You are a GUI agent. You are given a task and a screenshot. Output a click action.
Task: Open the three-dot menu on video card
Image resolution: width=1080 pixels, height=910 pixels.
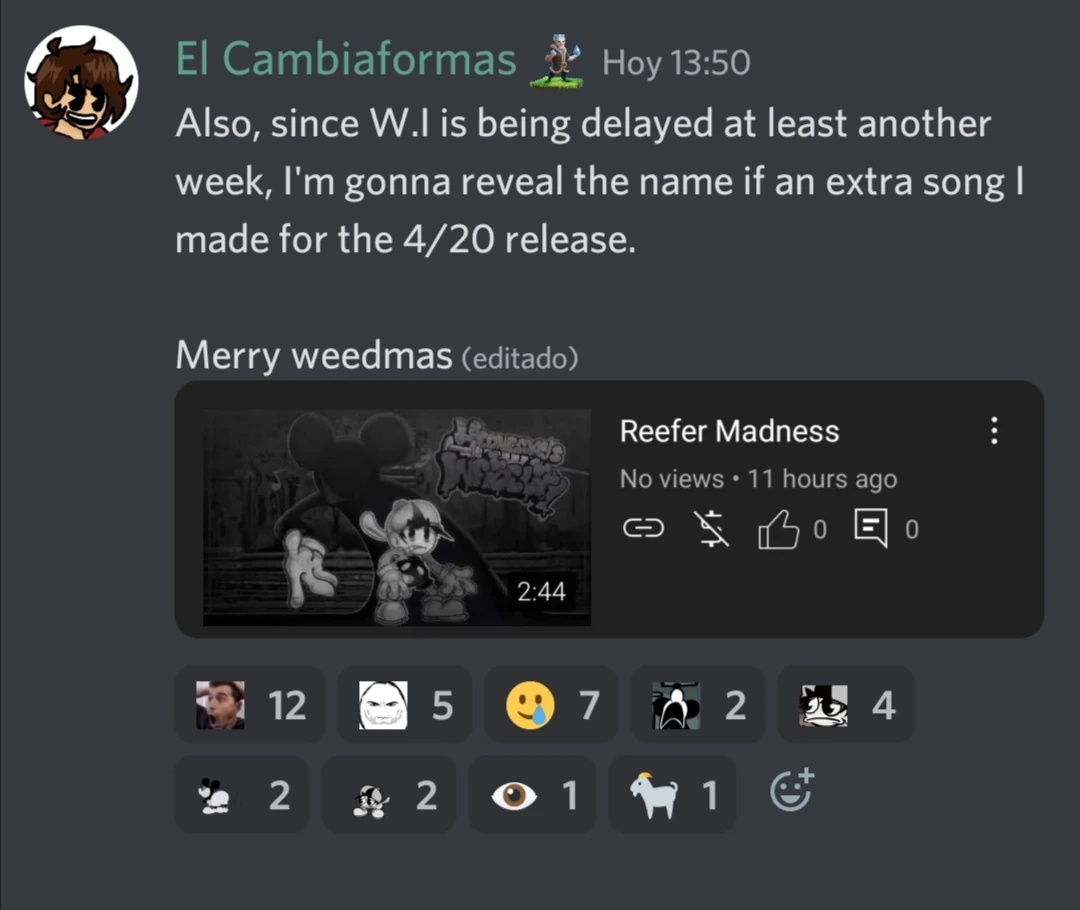pyautogui.click(x=994, y=431)
